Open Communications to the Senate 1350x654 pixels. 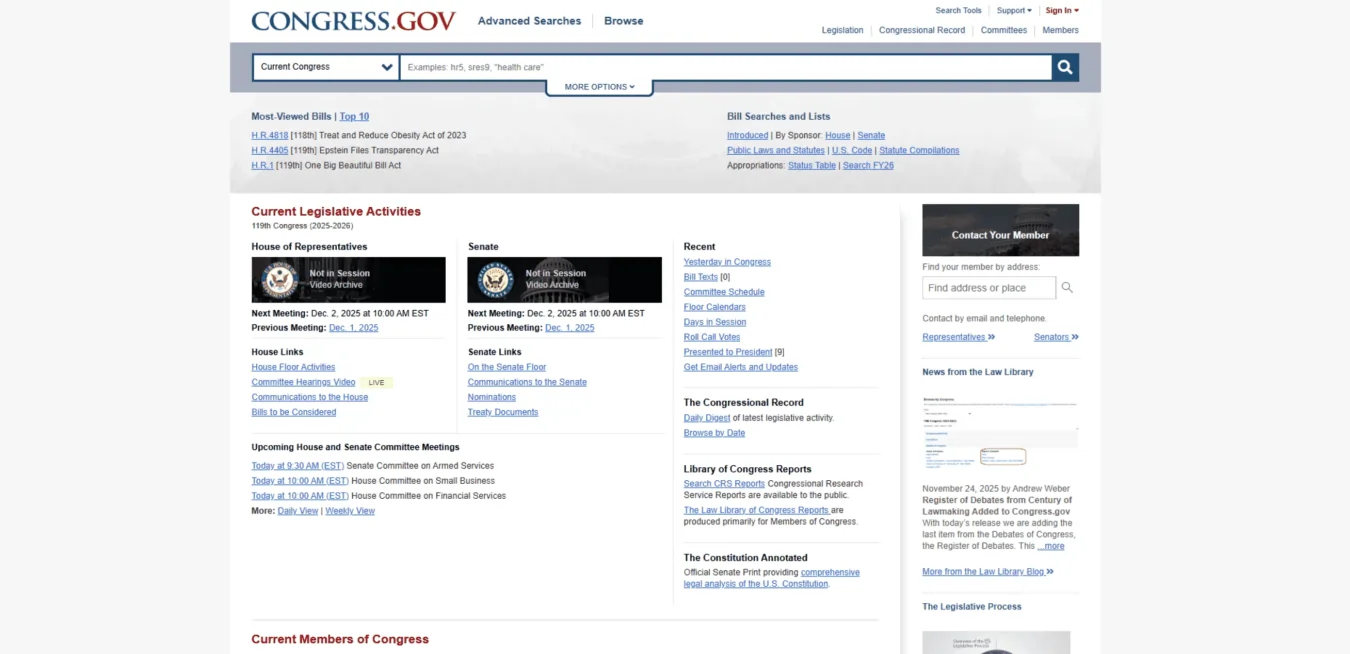click(527, 382)
